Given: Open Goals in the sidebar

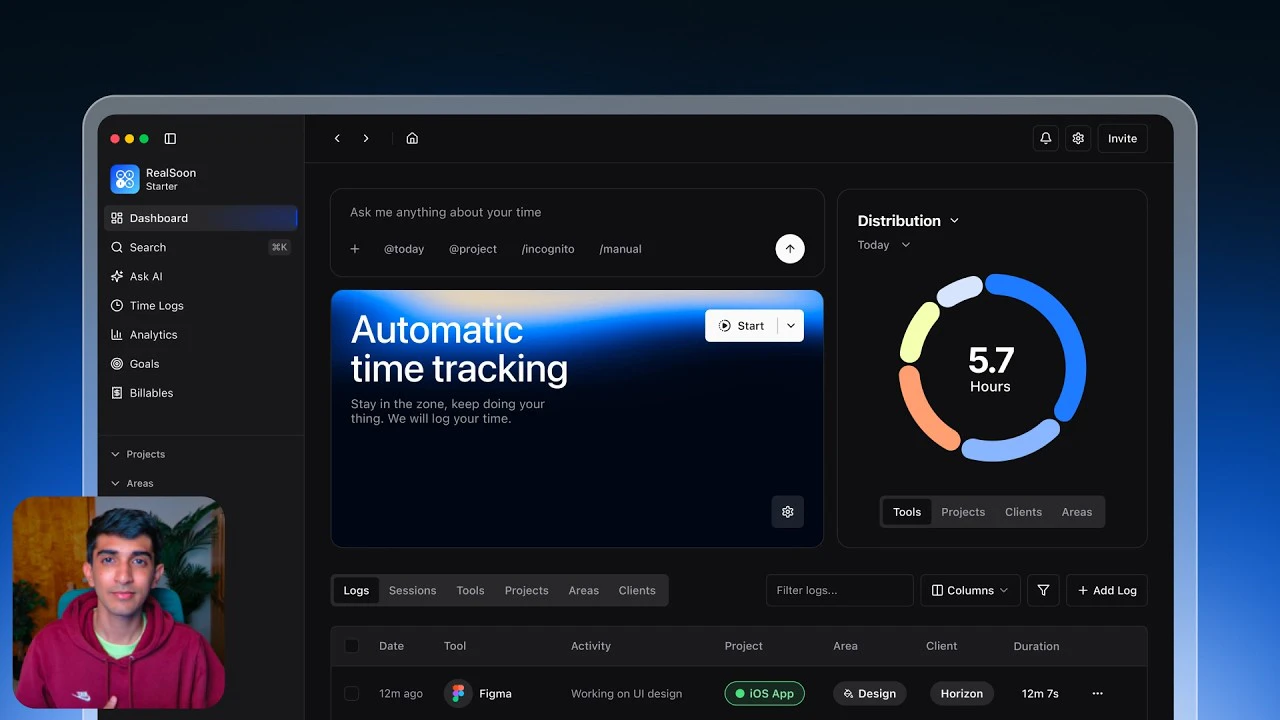Looking at the screenshot, I should click(x=200, y=364).
